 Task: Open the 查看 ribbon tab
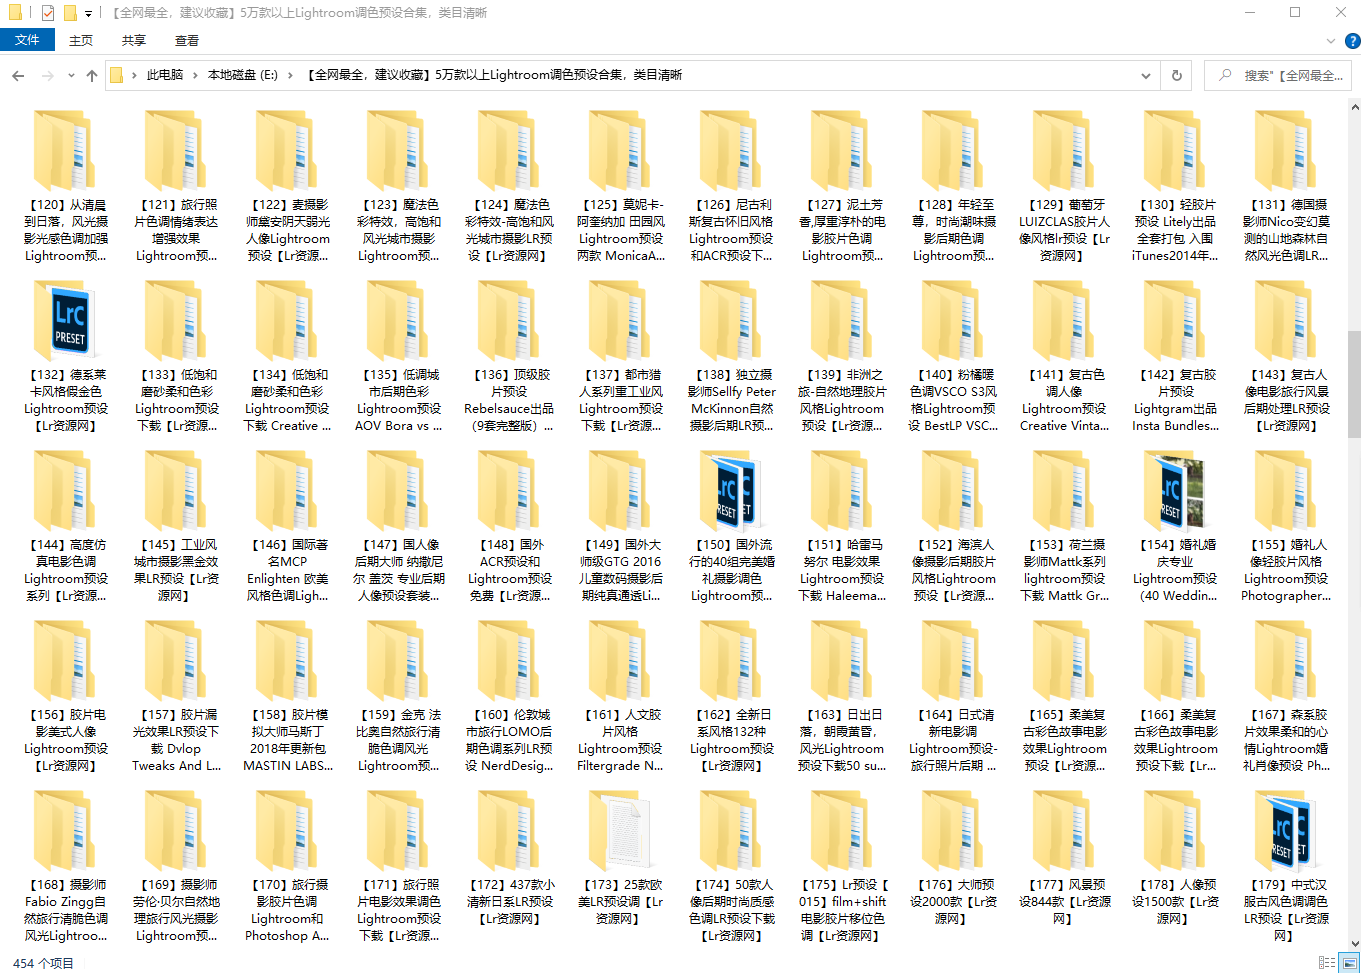pyautogui.click(x=187, y=40)
